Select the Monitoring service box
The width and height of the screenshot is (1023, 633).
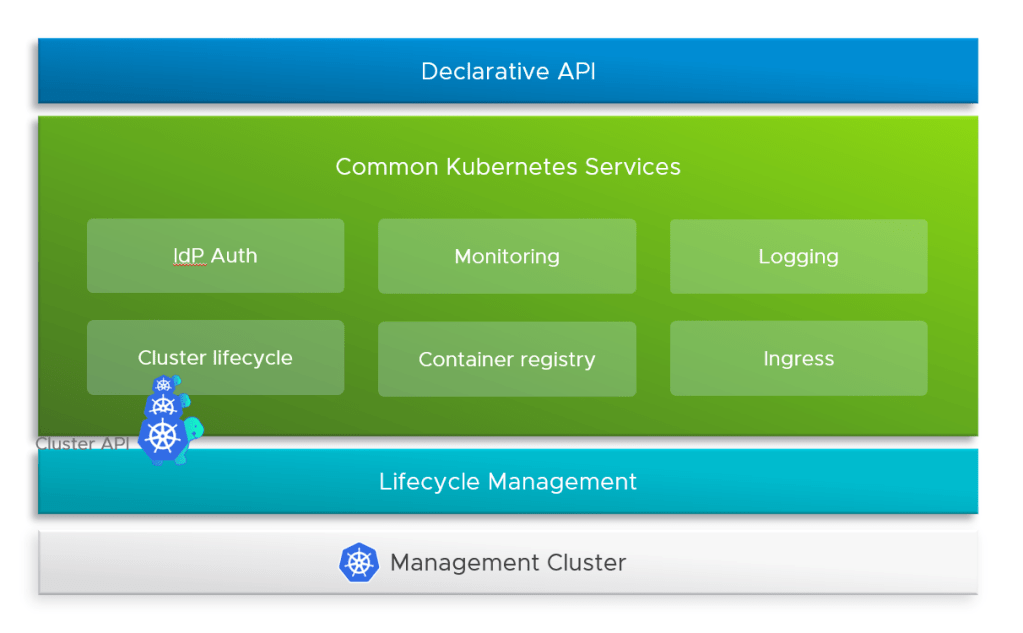[506, 256]
